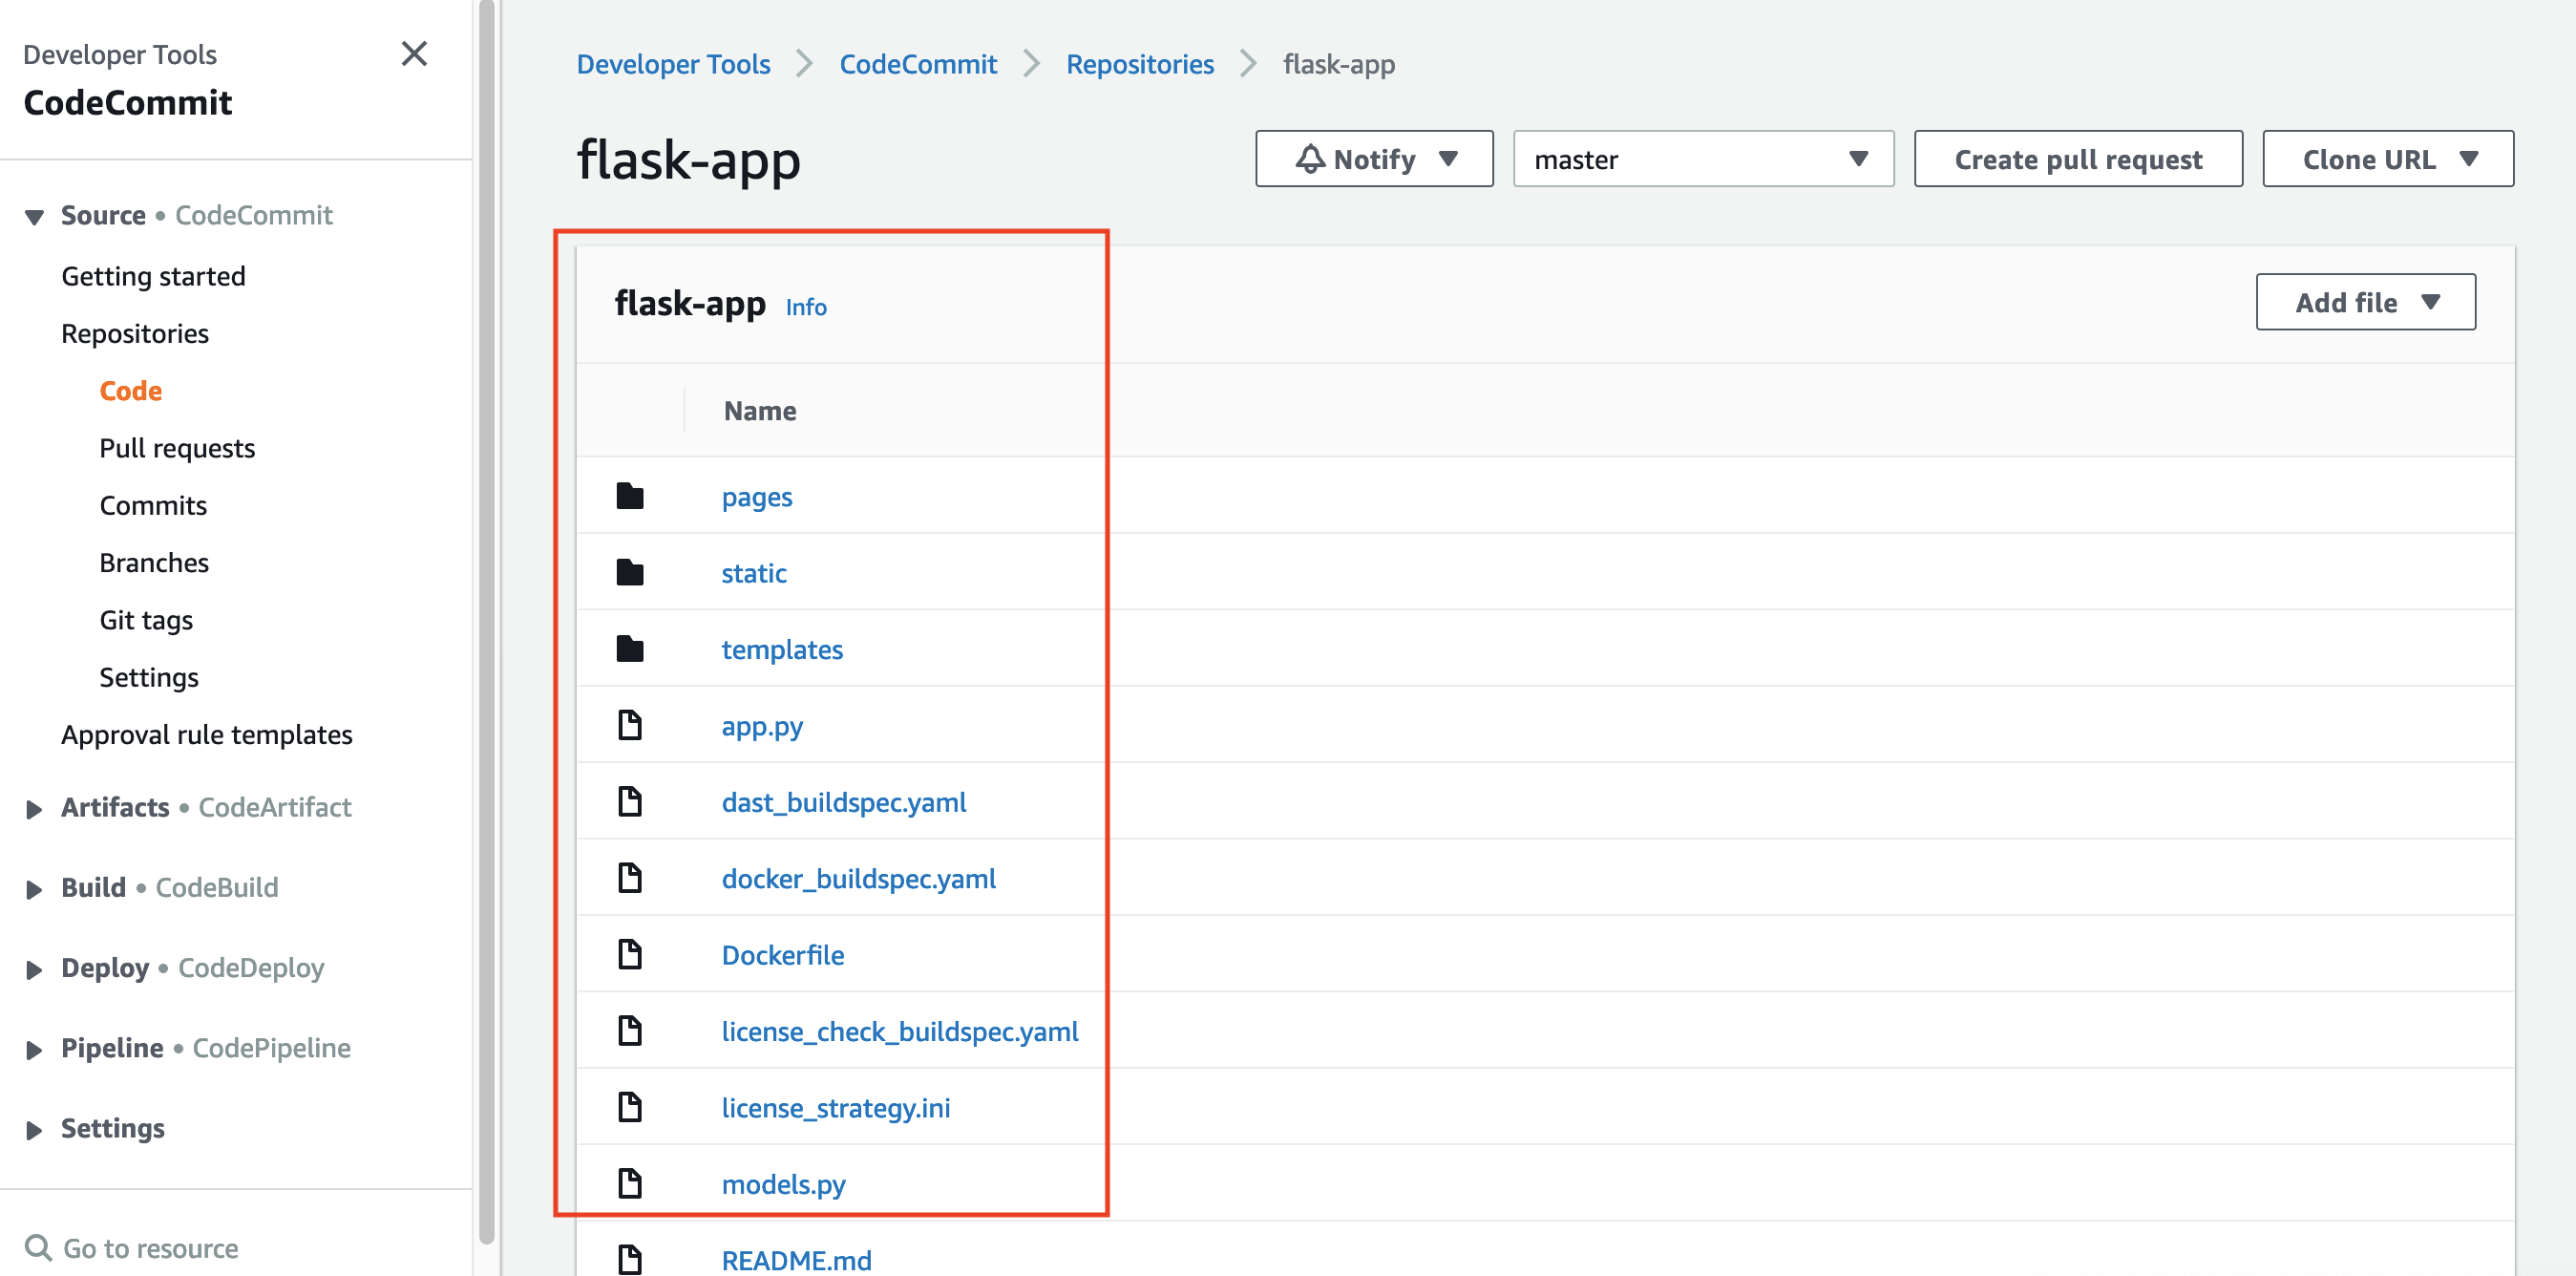Click the CodeCommit breadcrumb link
Image resolution: width=2576 pixels, height=1276 pixels.
918,64
